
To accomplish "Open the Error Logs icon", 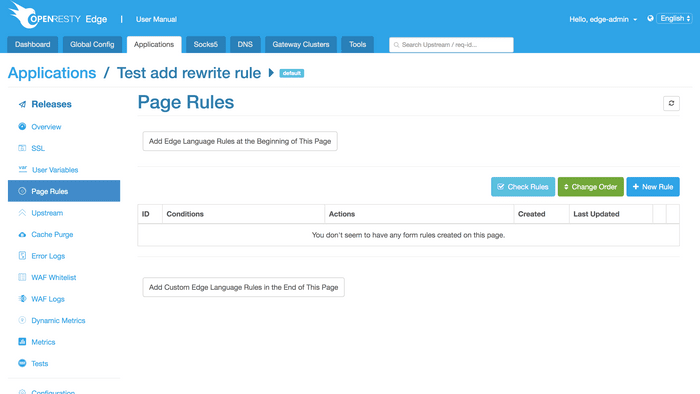I will coord(22,256).
